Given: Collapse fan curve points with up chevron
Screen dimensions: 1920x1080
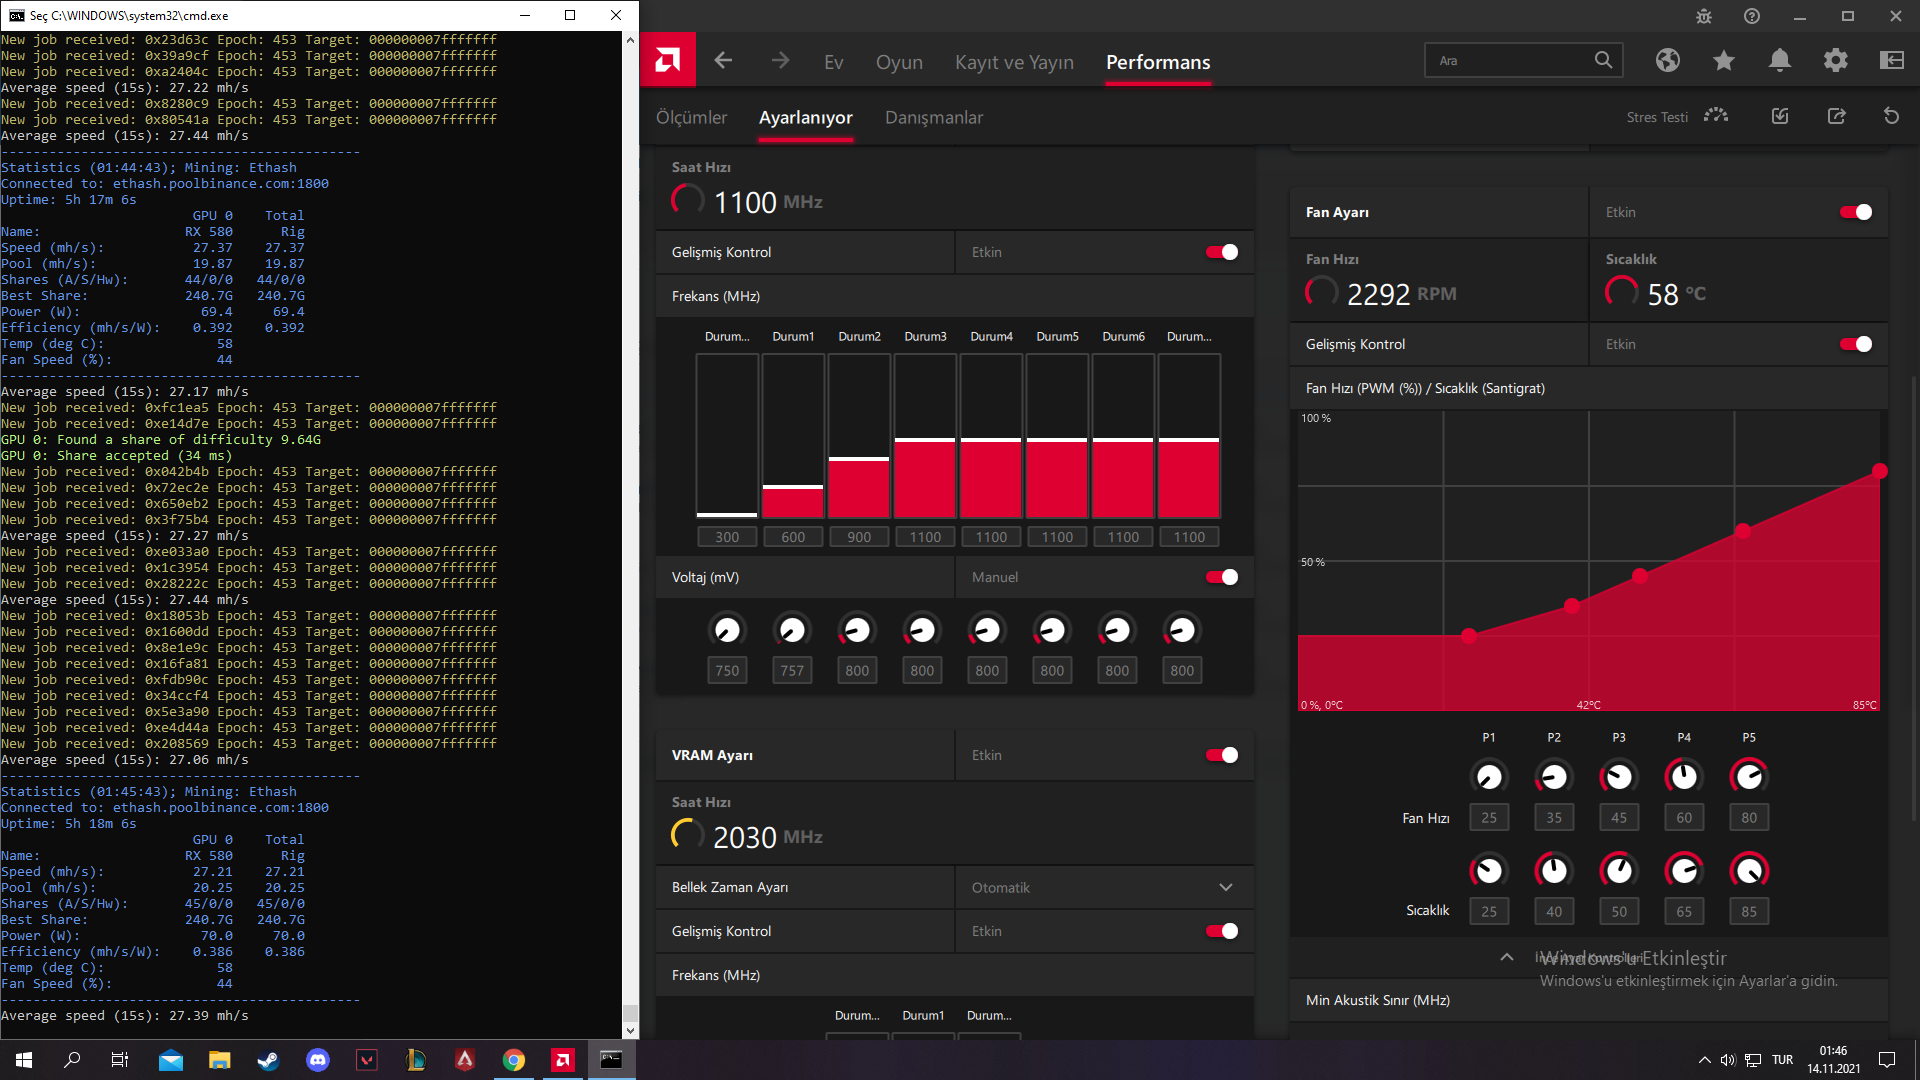Looking at the screenshot, I should [1506, 957].
